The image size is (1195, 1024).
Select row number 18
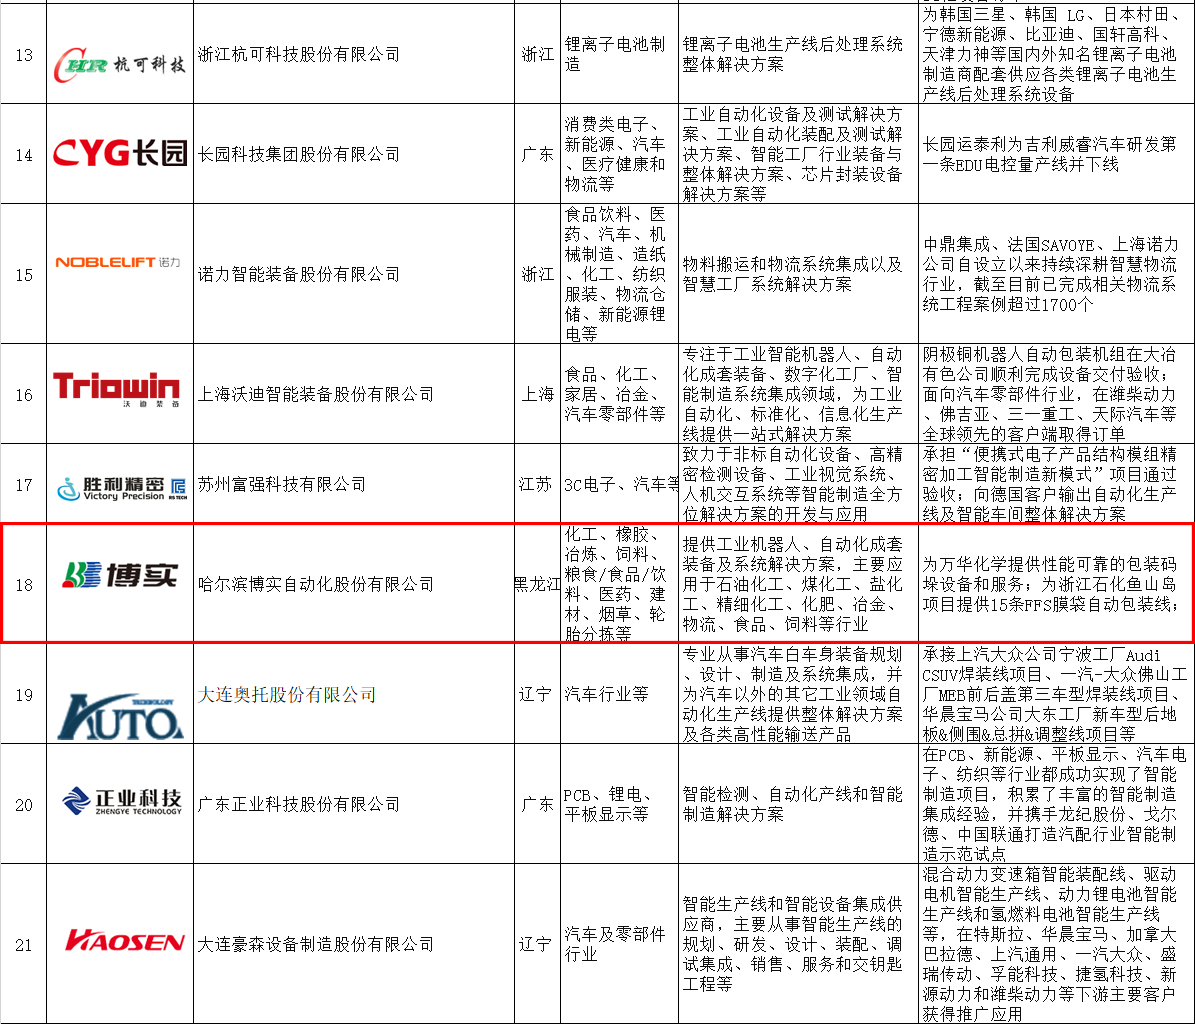point(24,585)
